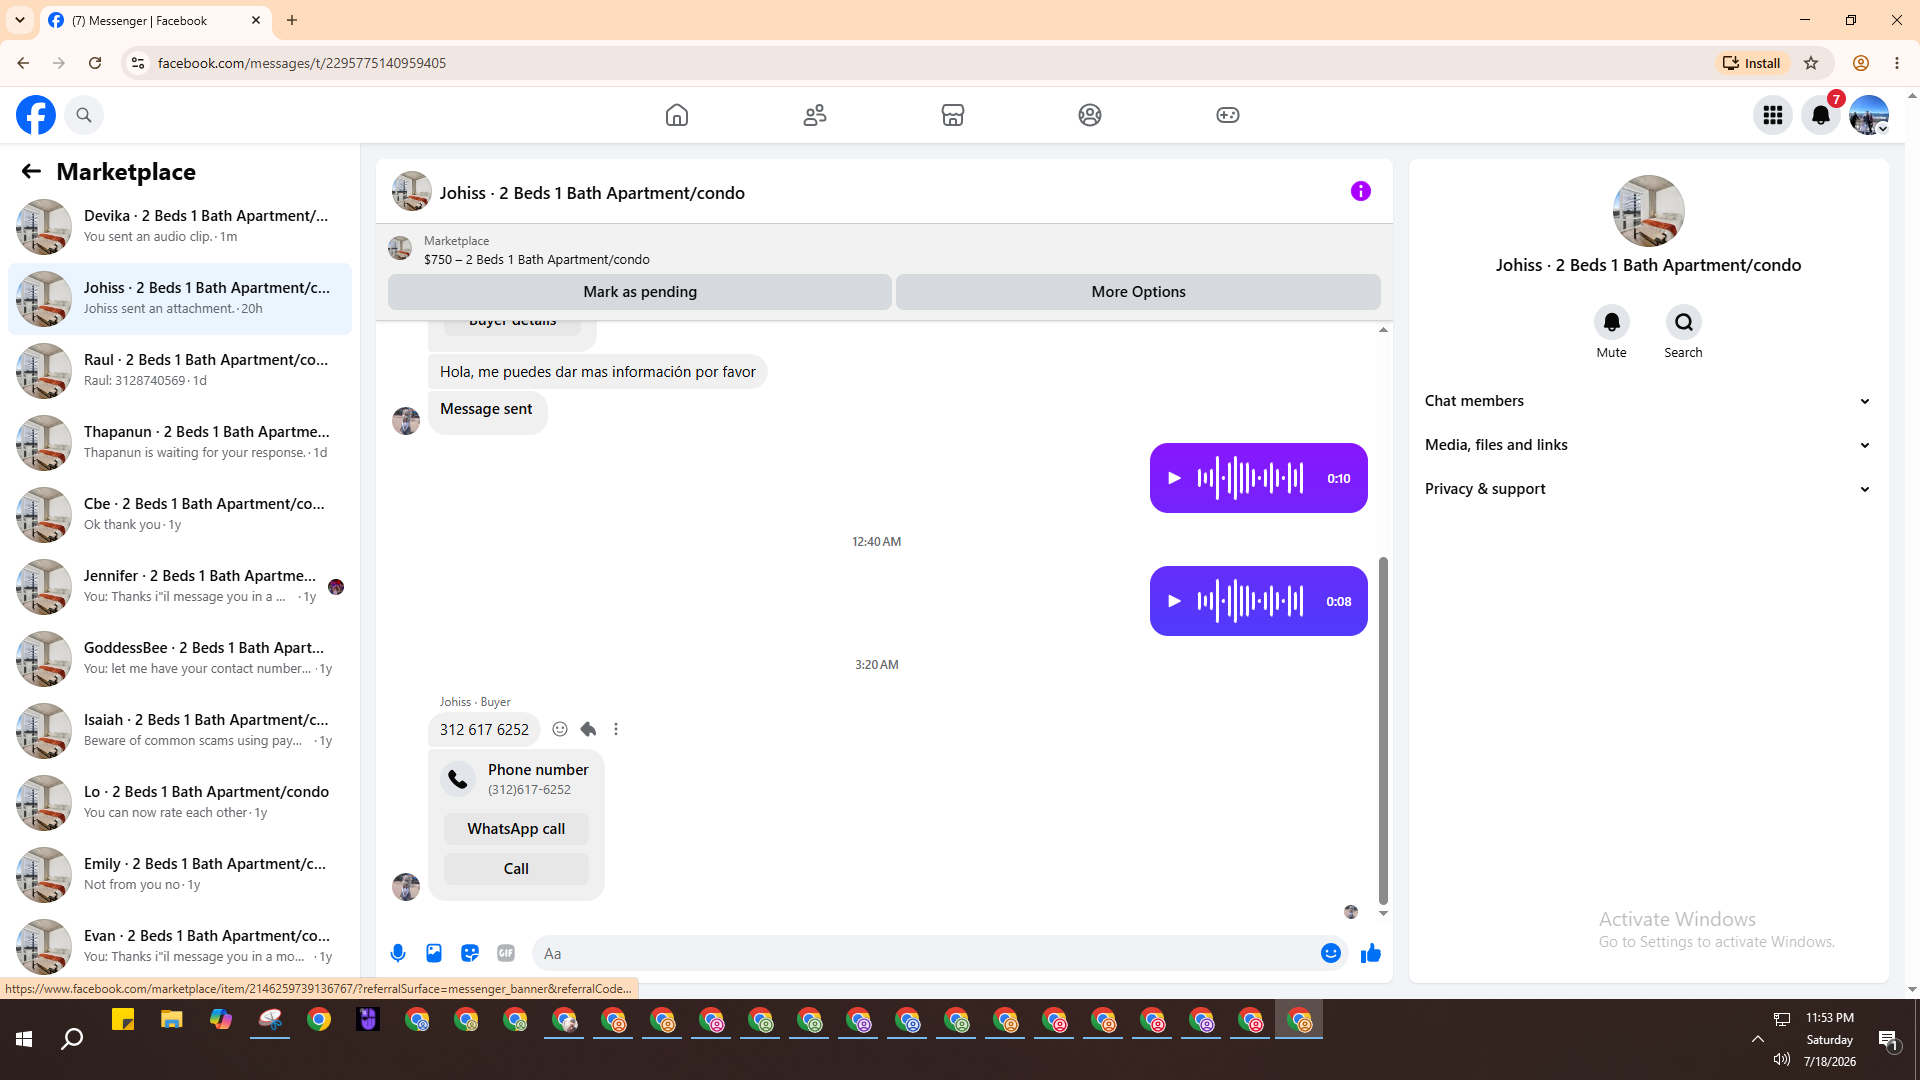Expand Media, files and links section
This screenshot has height=1080, width=1920.
1648,445
